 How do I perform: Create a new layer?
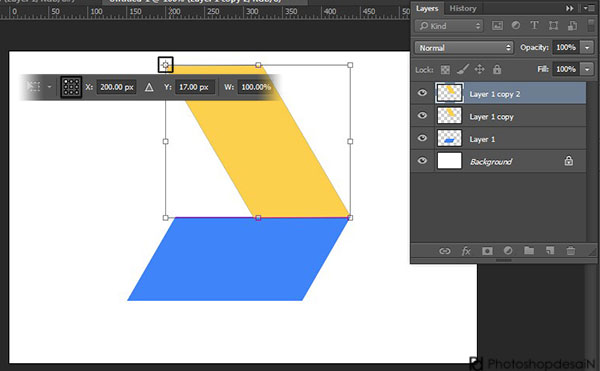click(x=550, y=251)
